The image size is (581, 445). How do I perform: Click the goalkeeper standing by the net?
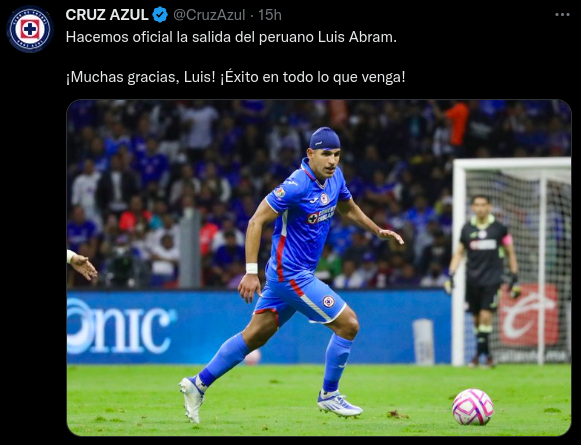click(483, 280)
